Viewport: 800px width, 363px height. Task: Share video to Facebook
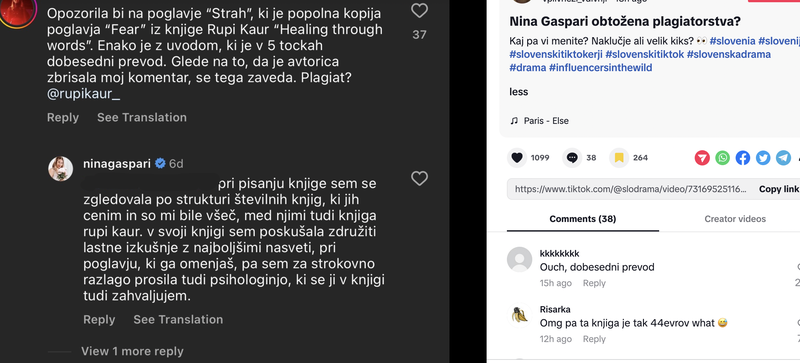(x=743, y=158)
